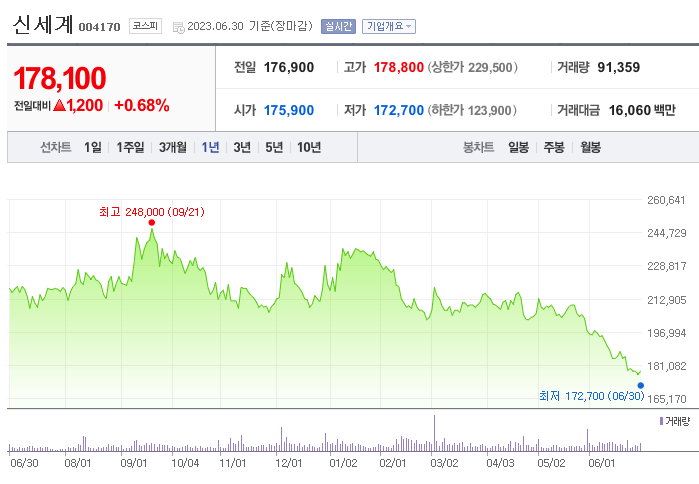The width and height of the screenshot is (699, 484).
Task: Click the 하한가 123,900 lower limit text
Action: click(x=473, y=110)
